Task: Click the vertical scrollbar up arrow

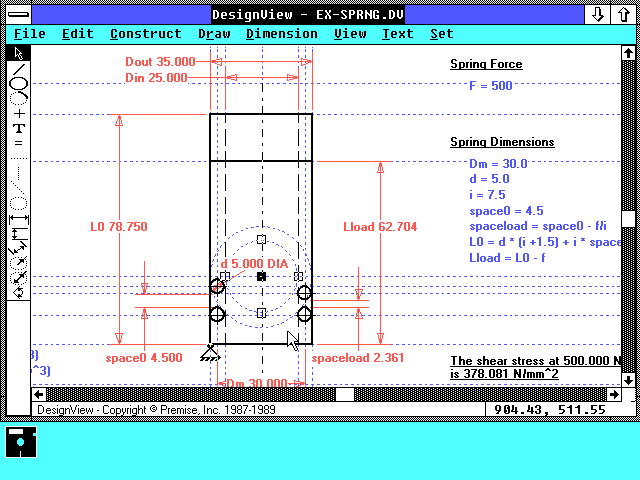Action: click(x=628, y=53)
